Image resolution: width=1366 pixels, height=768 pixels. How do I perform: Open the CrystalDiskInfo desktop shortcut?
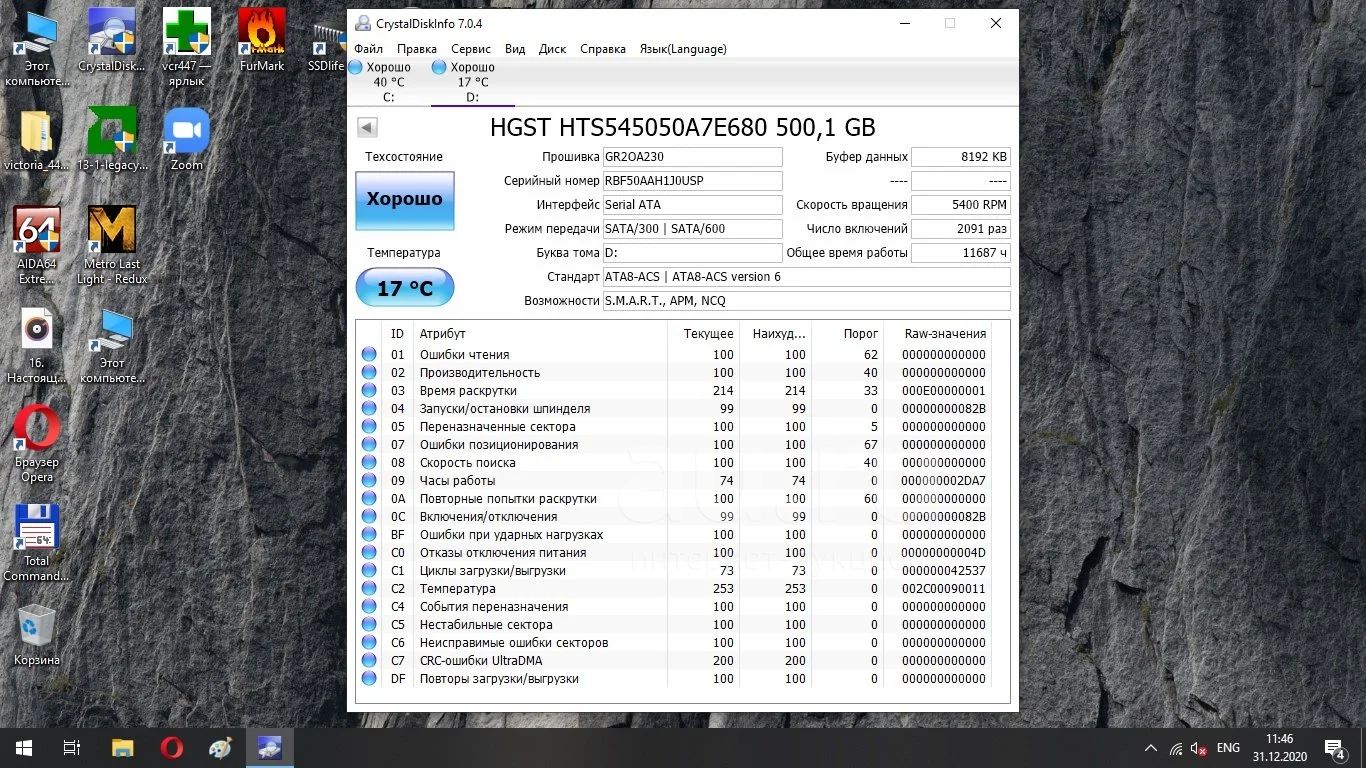pos(112,40)
